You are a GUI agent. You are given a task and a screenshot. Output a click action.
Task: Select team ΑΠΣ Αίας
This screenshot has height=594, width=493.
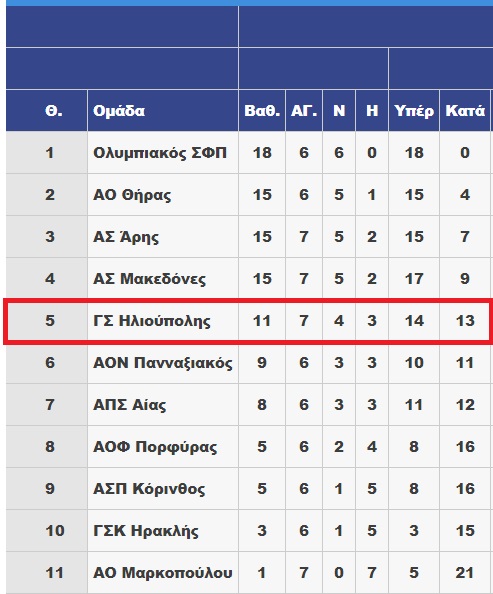pyautogui.click(x=130, y=405)
